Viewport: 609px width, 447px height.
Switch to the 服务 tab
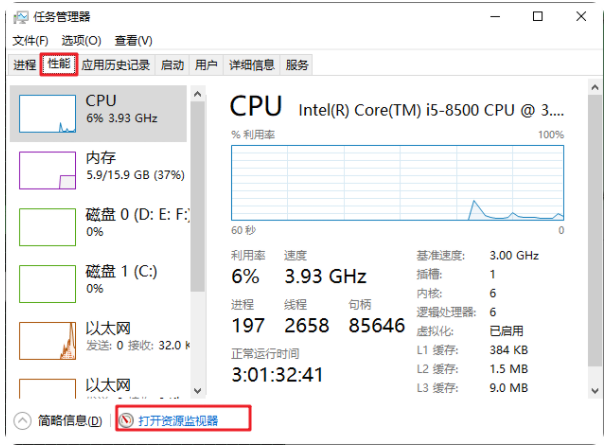(297, 65)
